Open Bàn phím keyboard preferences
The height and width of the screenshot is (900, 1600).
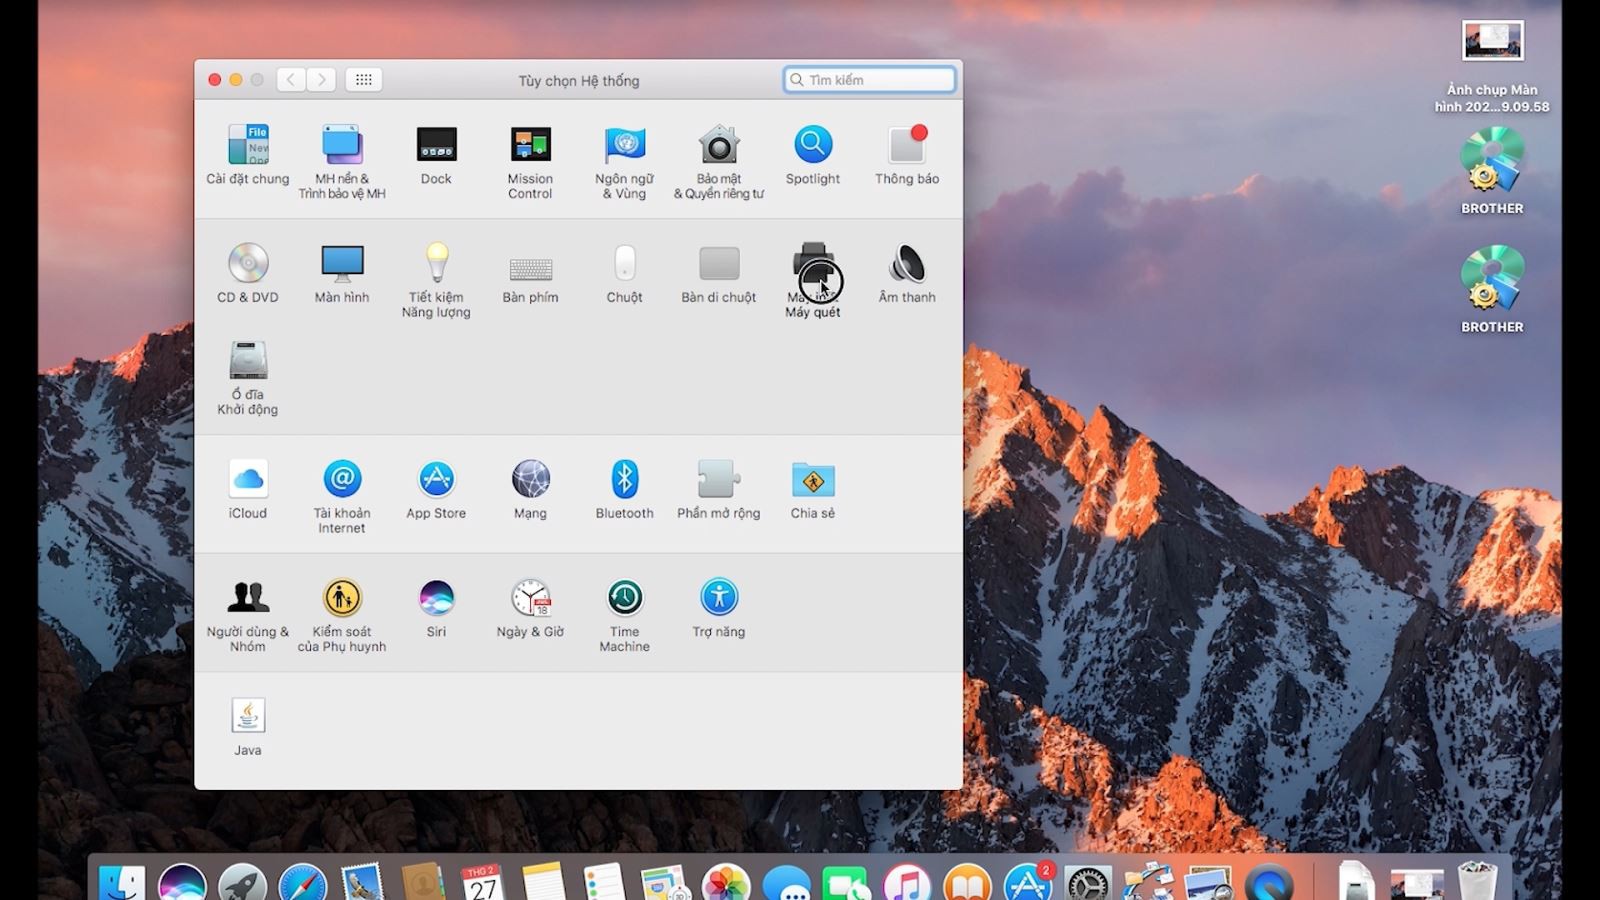[530, 268]
